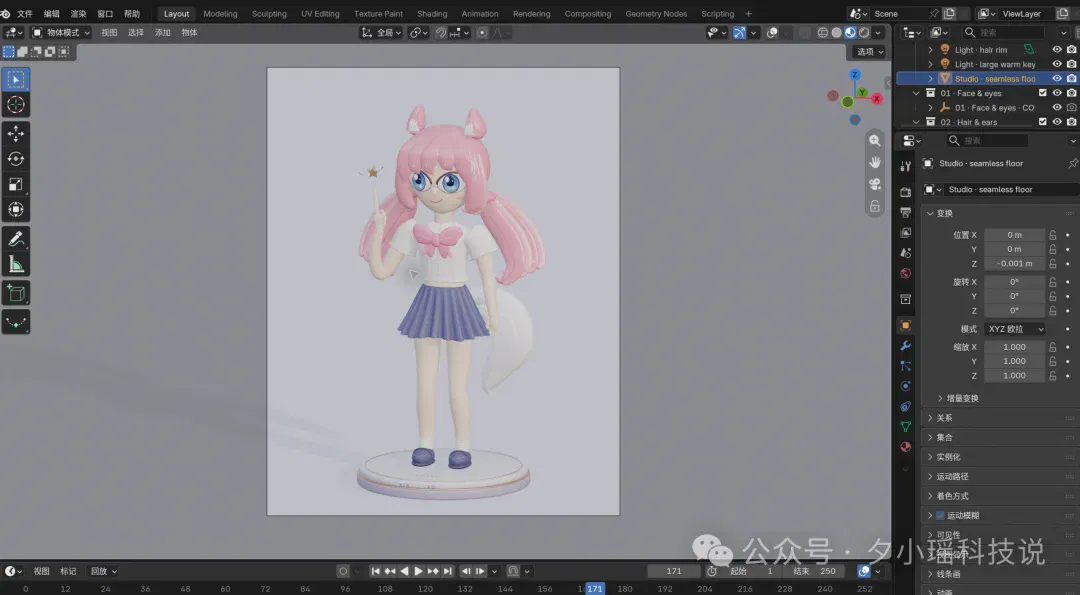Toggle viewport gizmo display
Image resolution: width=1080 pixels, height=595 pixels.
(x=739, y=32)
